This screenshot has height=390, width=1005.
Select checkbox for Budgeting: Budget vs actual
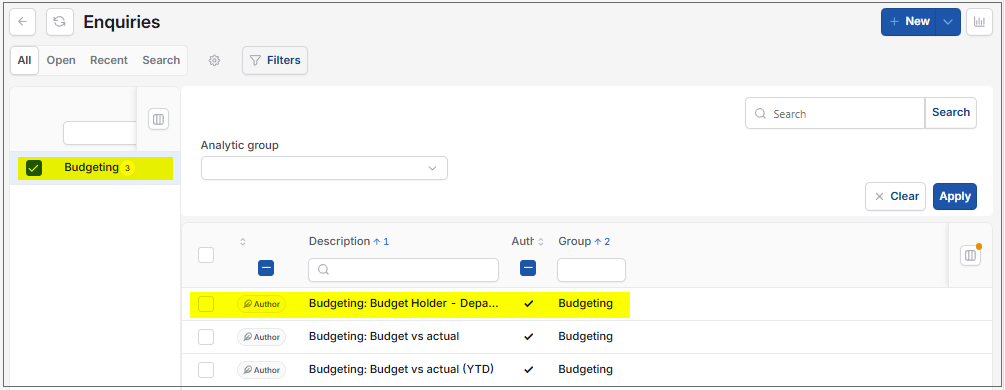pos(206,337)
